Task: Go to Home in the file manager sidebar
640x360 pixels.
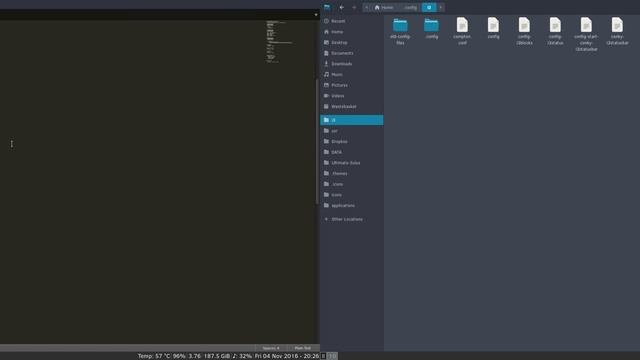Action: click(x=351, y=31)
